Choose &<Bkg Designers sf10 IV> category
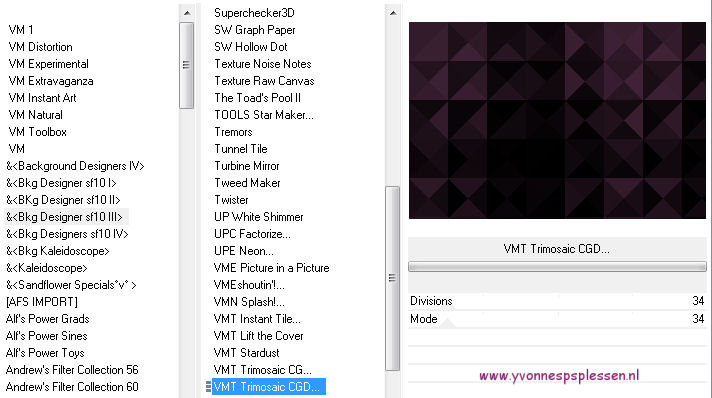 (x=67, y=234)
